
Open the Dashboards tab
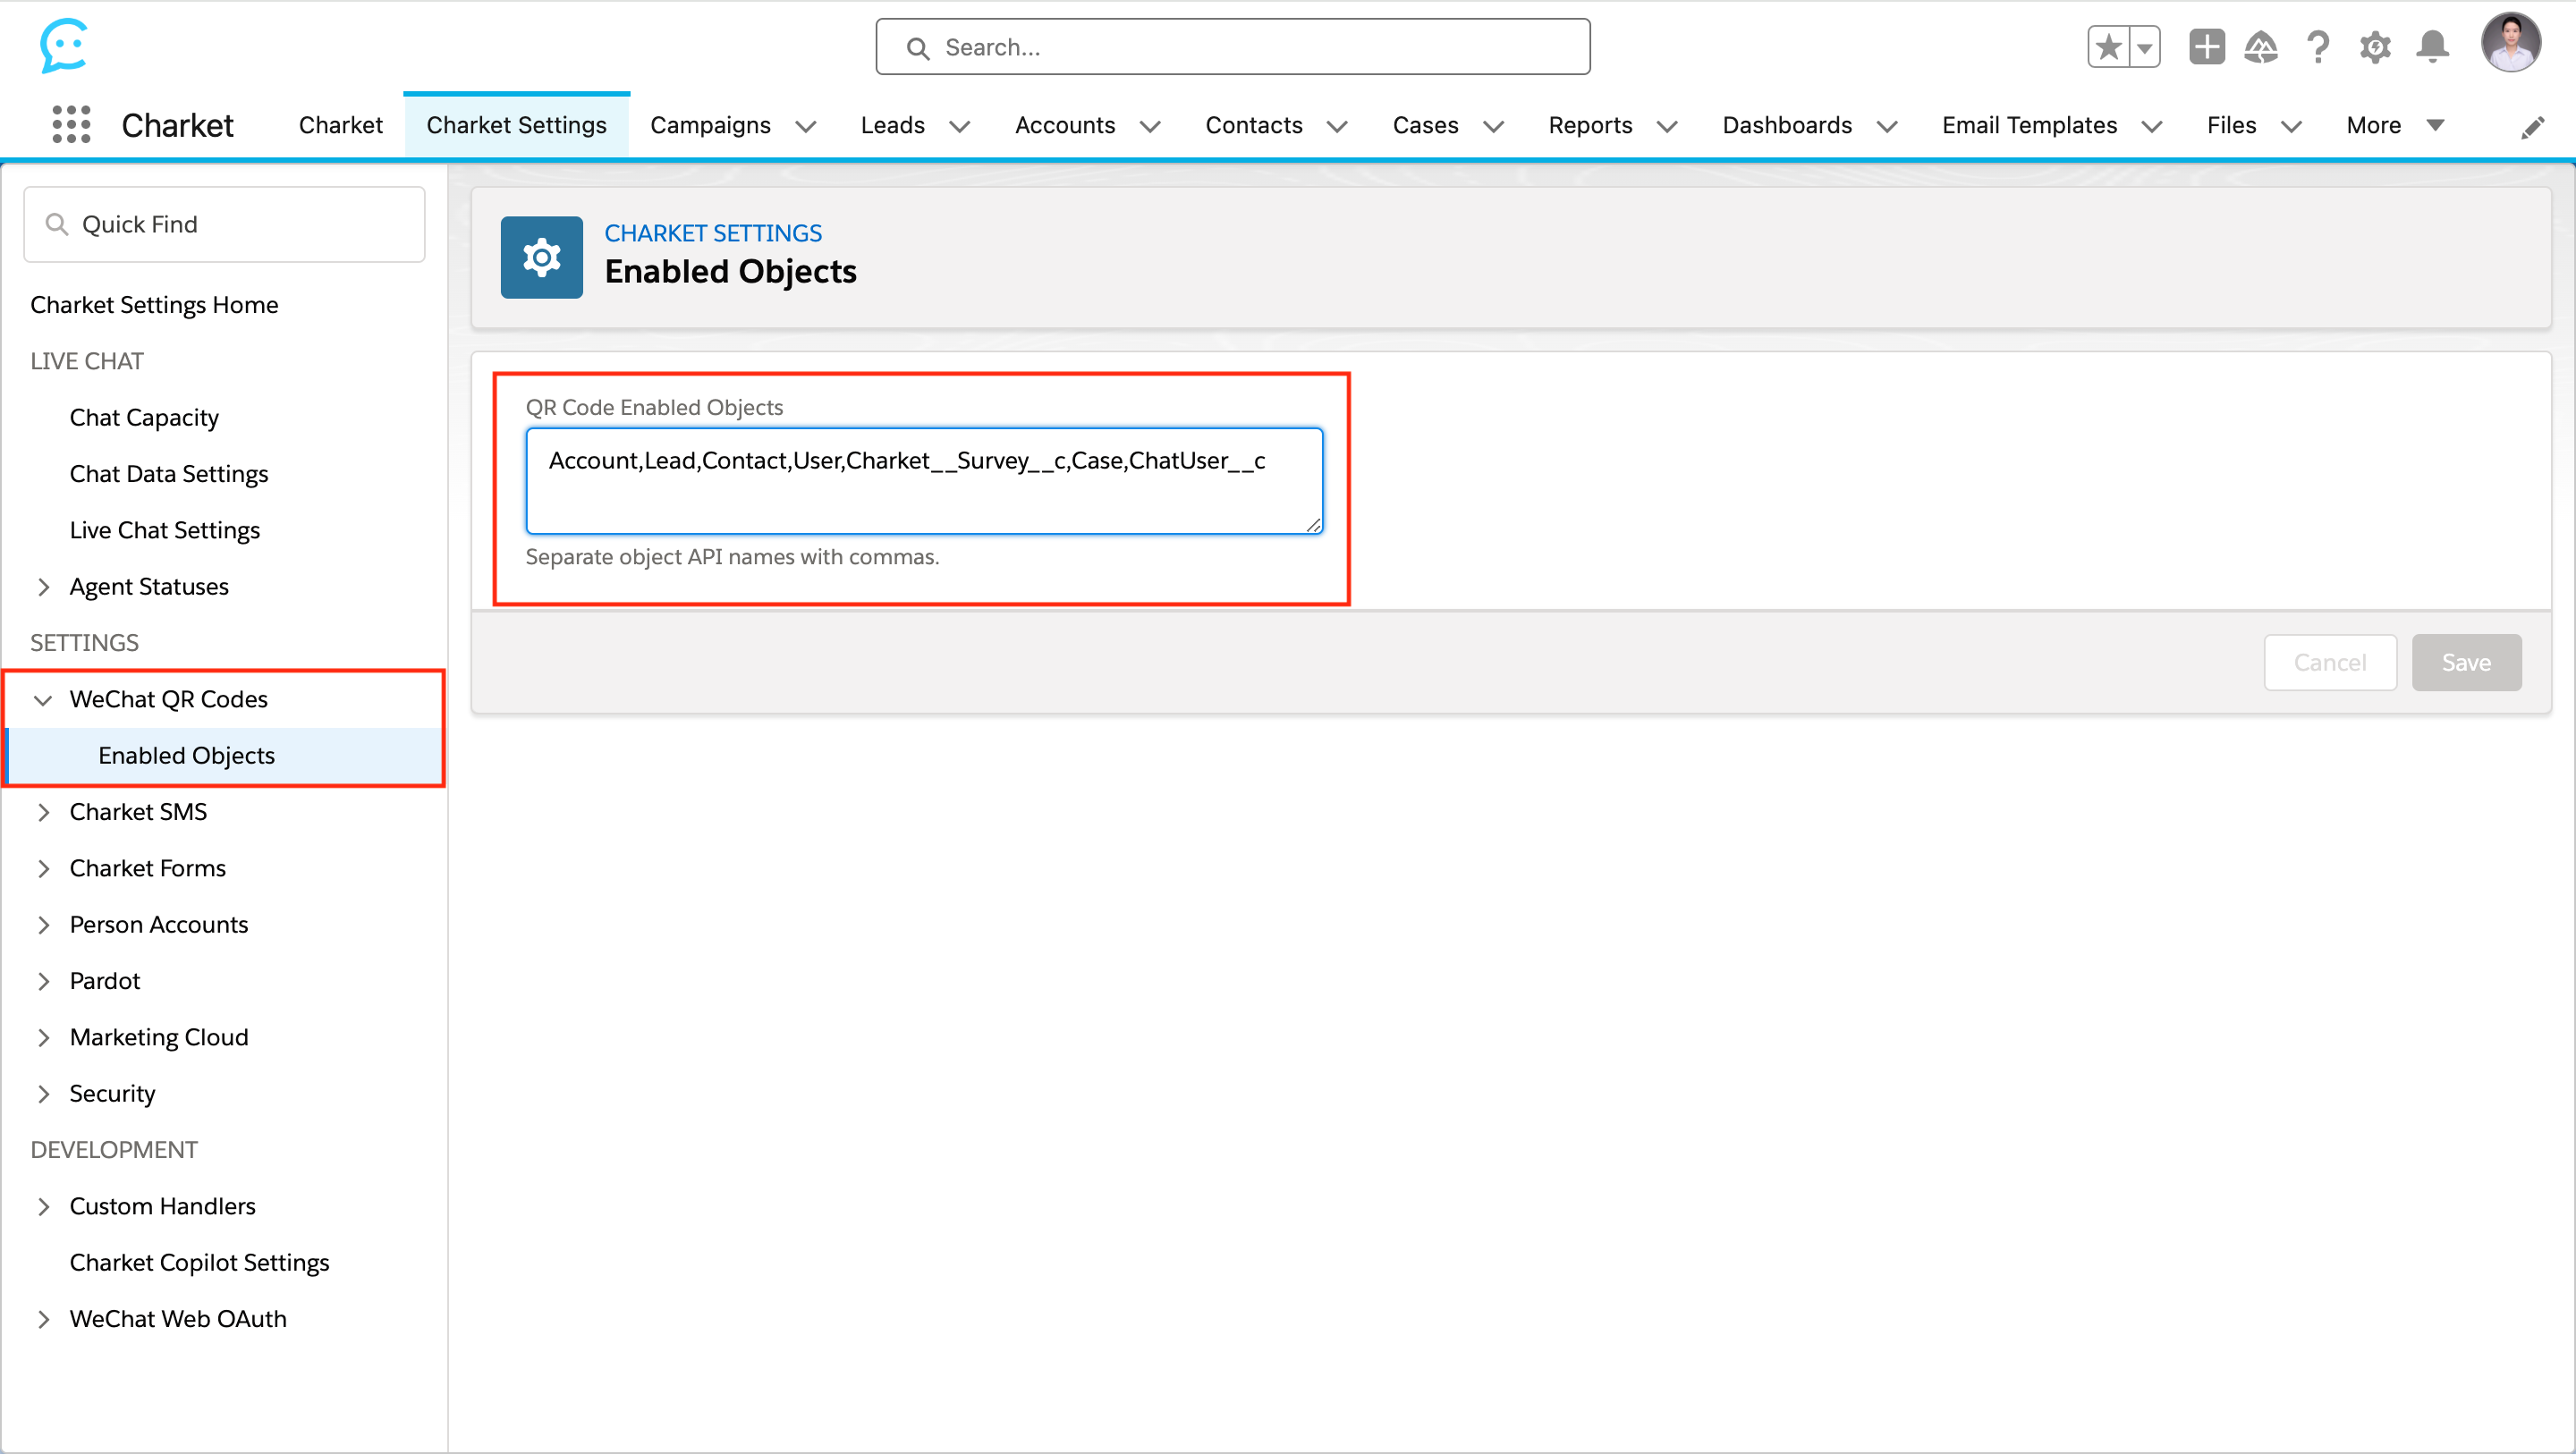click(x=1787, y=125)
